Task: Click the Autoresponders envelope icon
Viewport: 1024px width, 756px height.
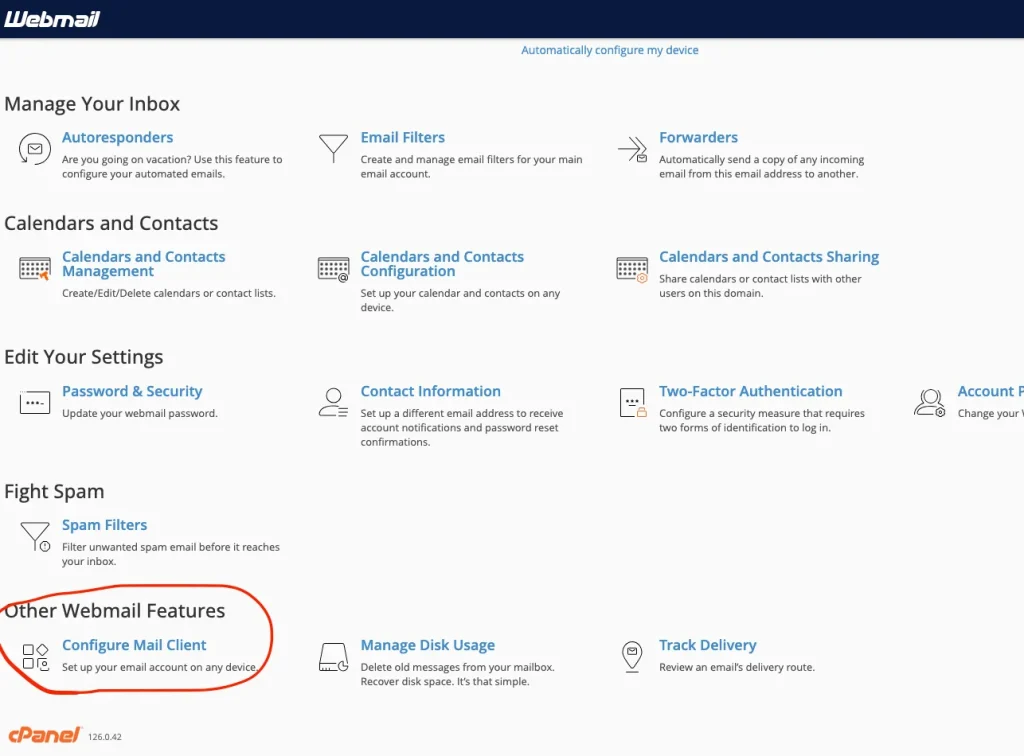Action: click(x=35, y=149)
